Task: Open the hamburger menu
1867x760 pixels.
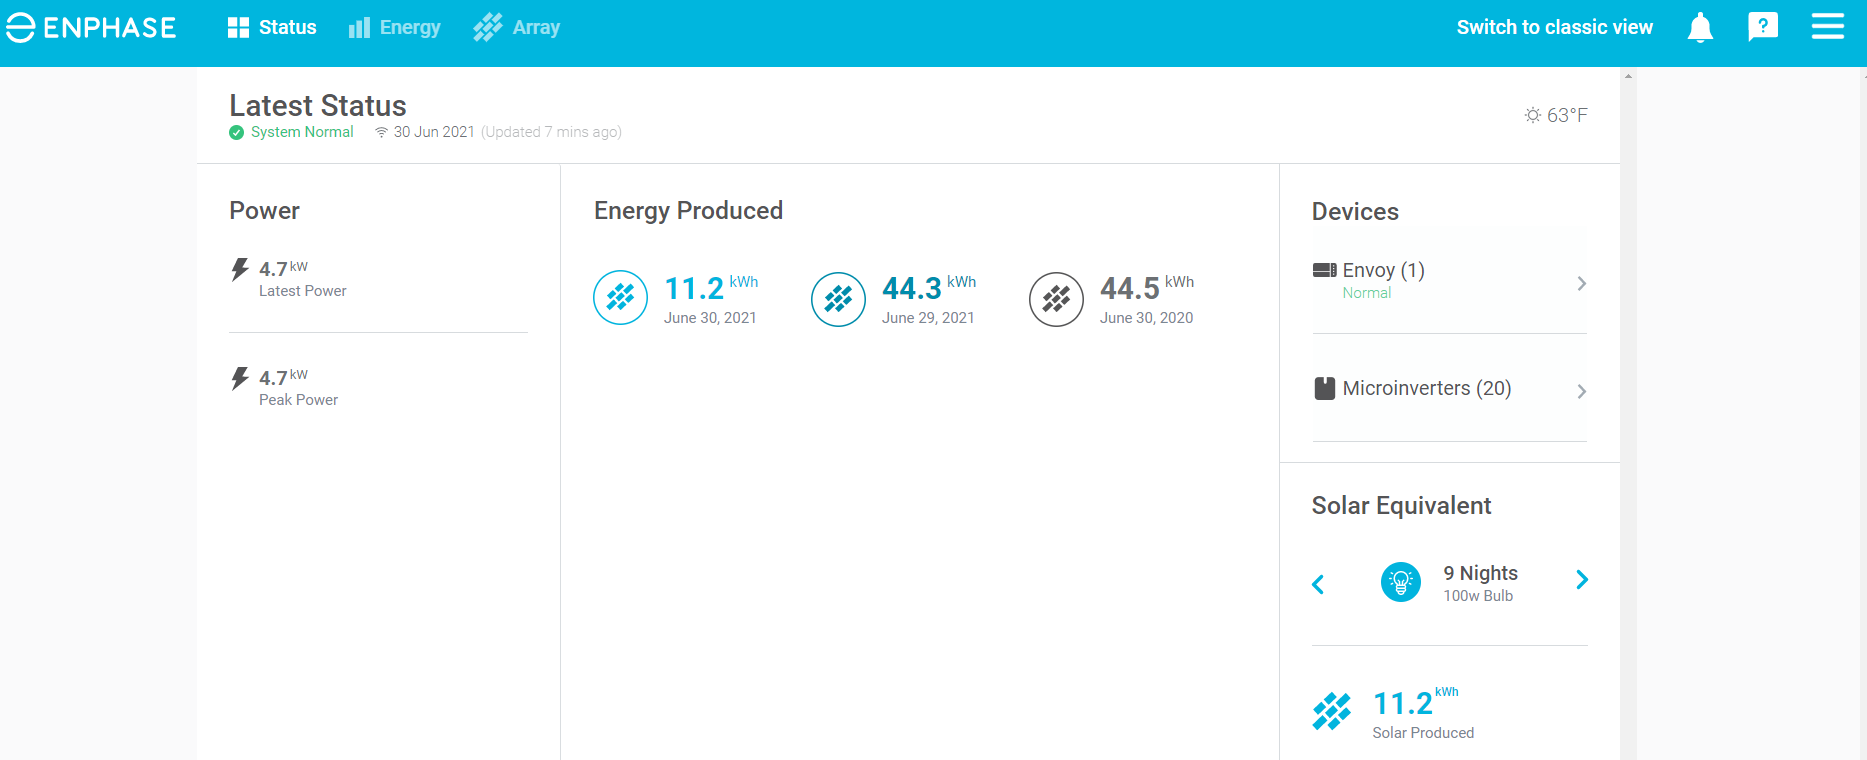Action: pyautogui.click(x=1827, y=27)
